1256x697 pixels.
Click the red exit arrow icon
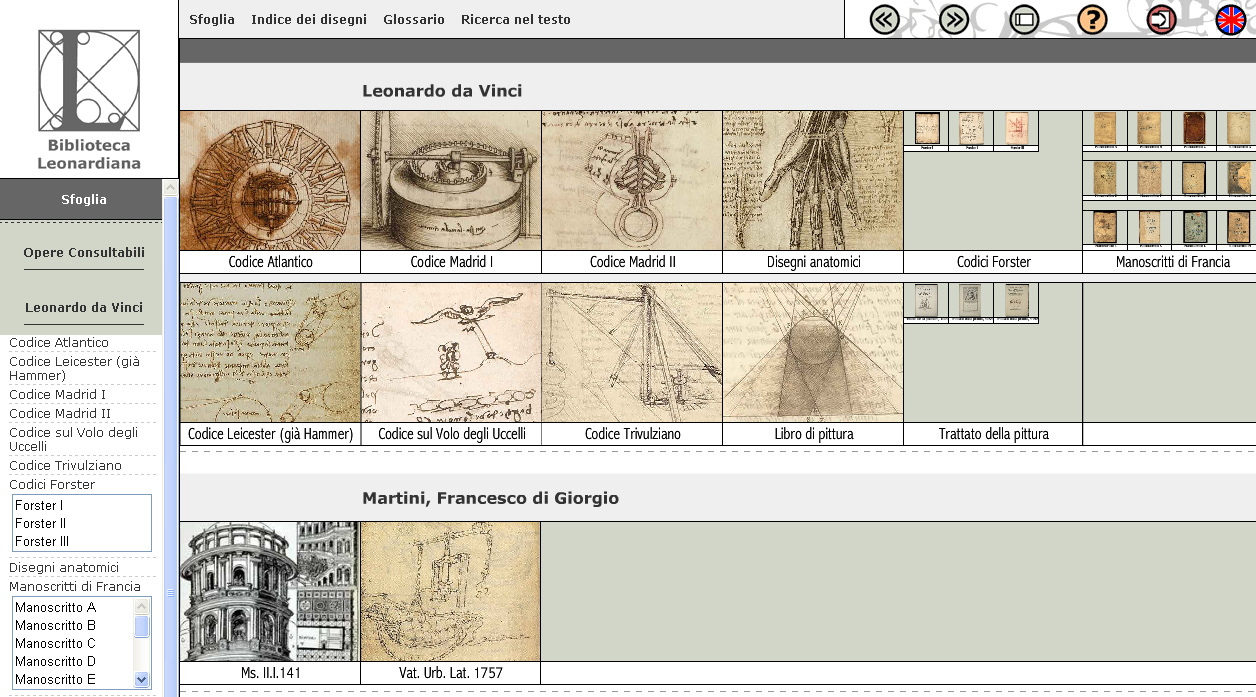(x=1162, y=19)
